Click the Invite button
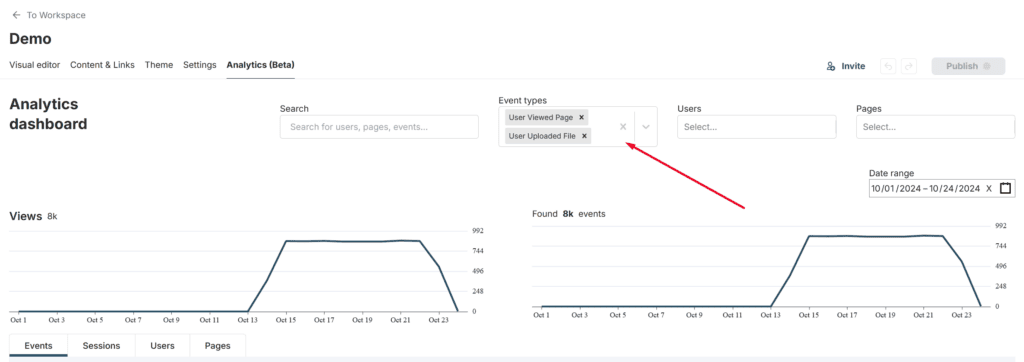The image size is (1024, 362). point(846,66)
